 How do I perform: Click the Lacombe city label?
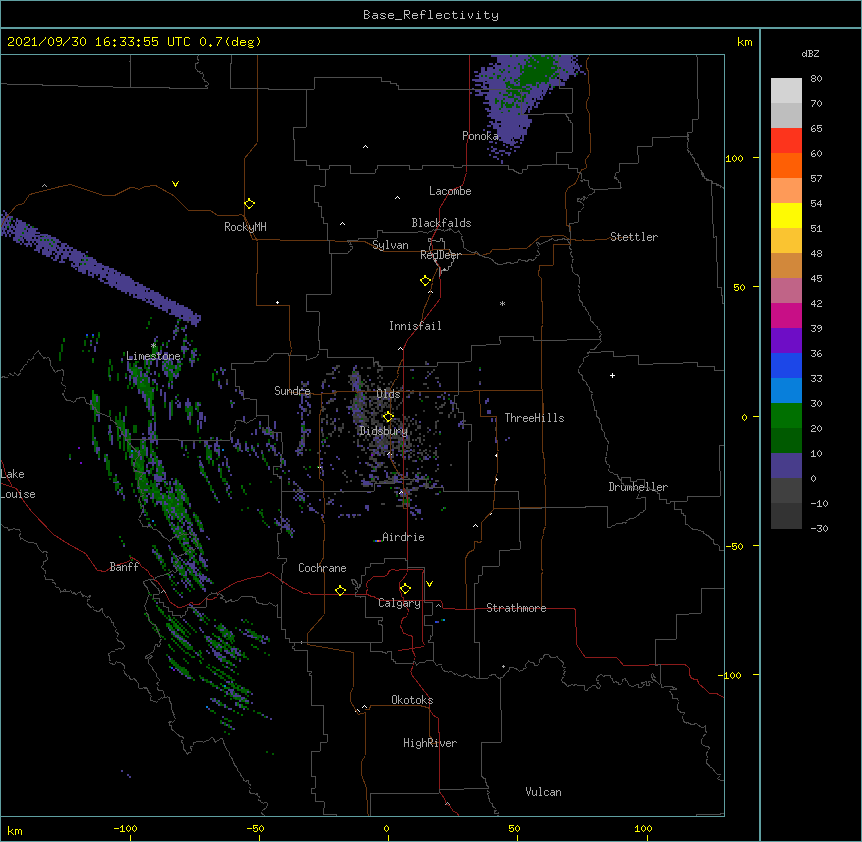(450, 191)
